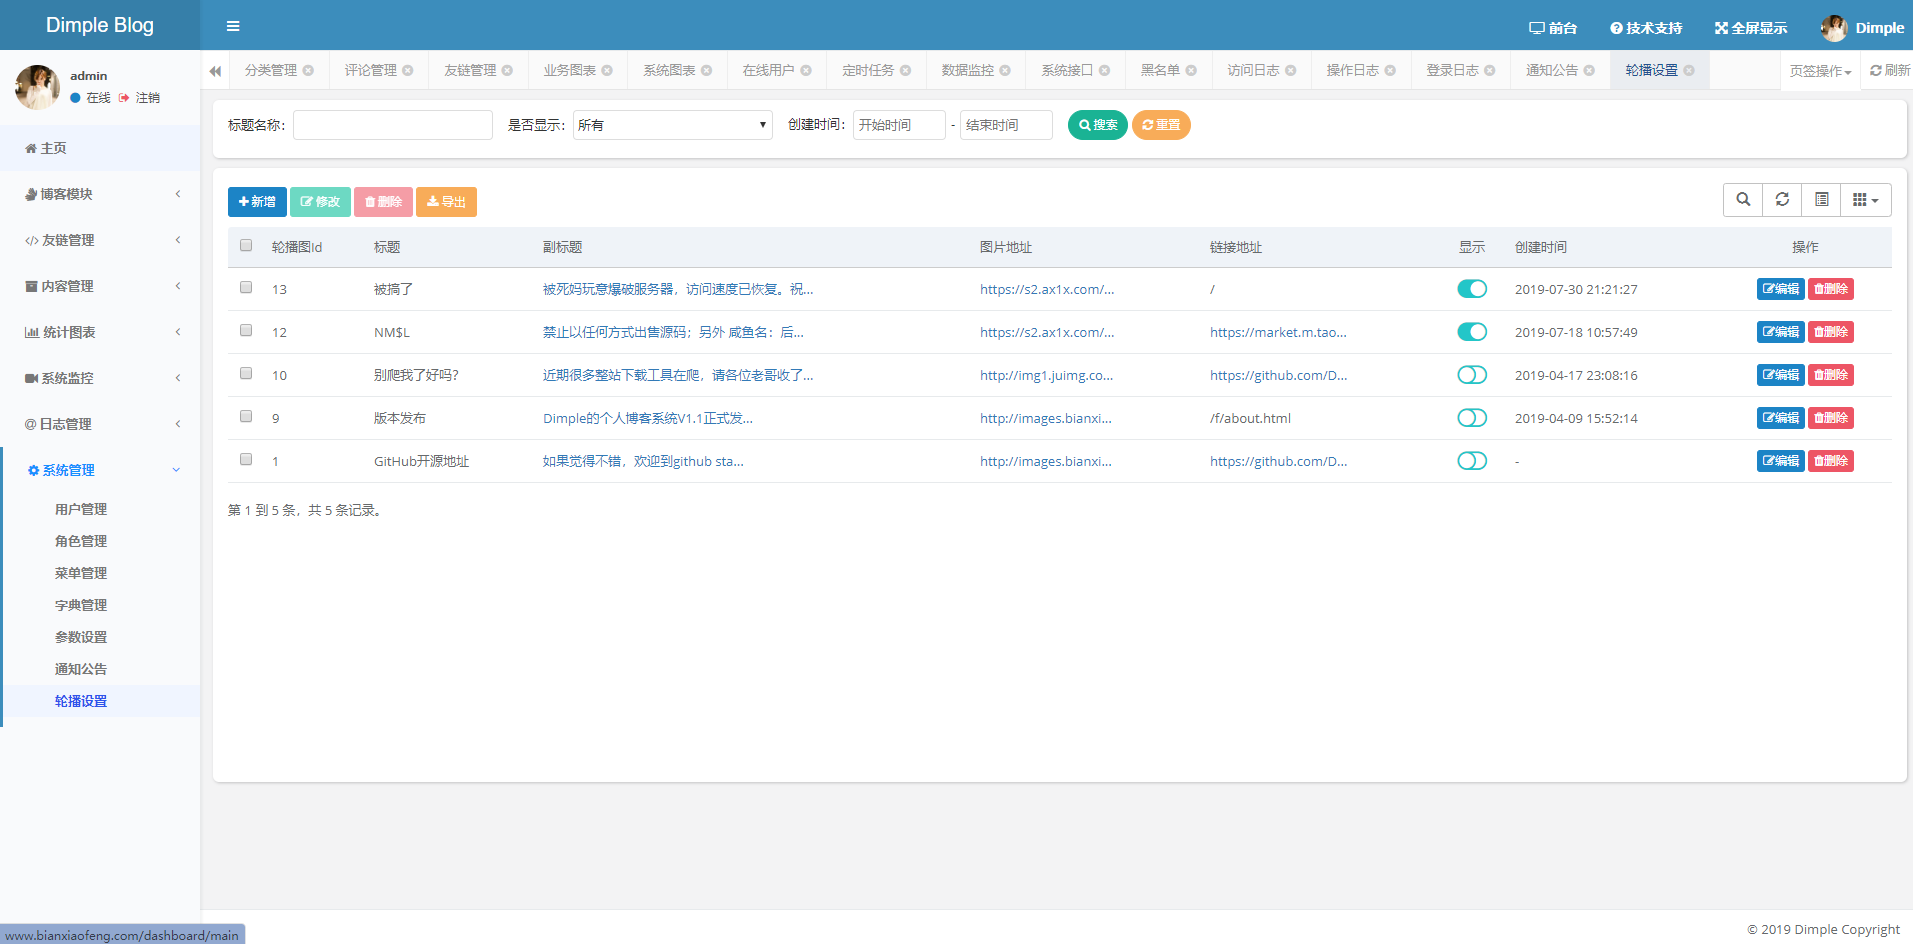Screen dimensions: 1913x944
Task: Open 技术支持 help link
Action: [1646, 28]
